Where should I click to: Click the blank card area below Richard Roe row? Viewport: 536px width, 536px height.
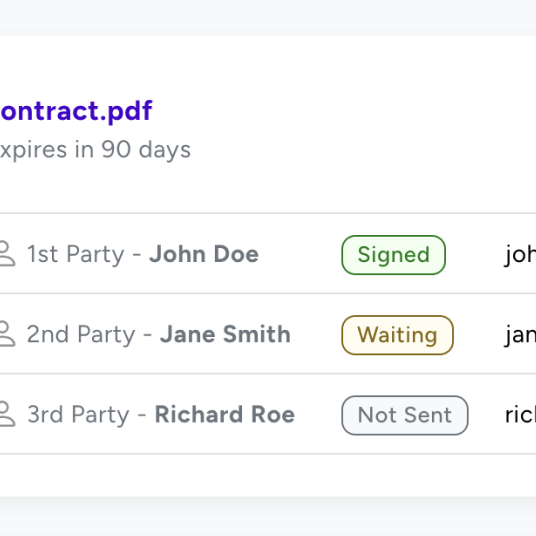pos(268,475)
